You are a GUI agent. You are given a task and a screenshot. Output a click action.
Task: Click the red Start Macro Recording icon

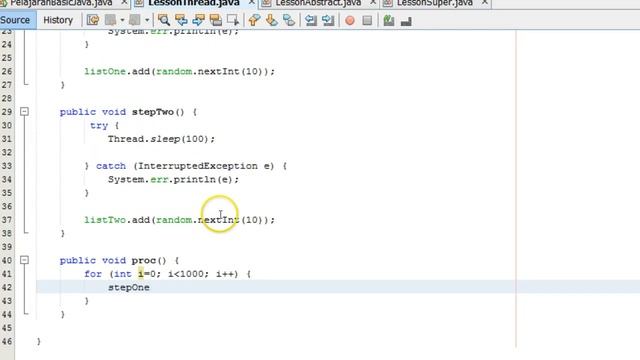pyautogui.click(x=350, y=20)
